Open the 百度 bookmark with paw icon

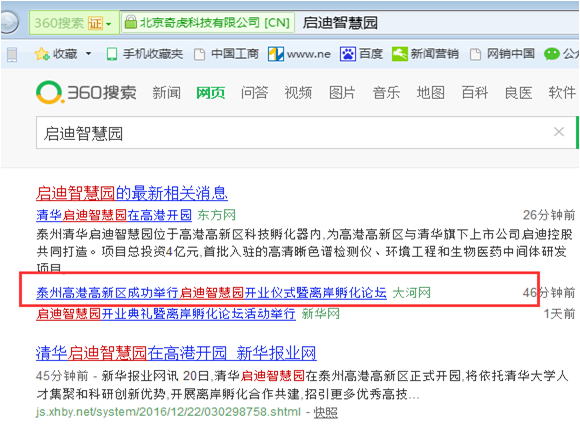[x=361, y=54]
